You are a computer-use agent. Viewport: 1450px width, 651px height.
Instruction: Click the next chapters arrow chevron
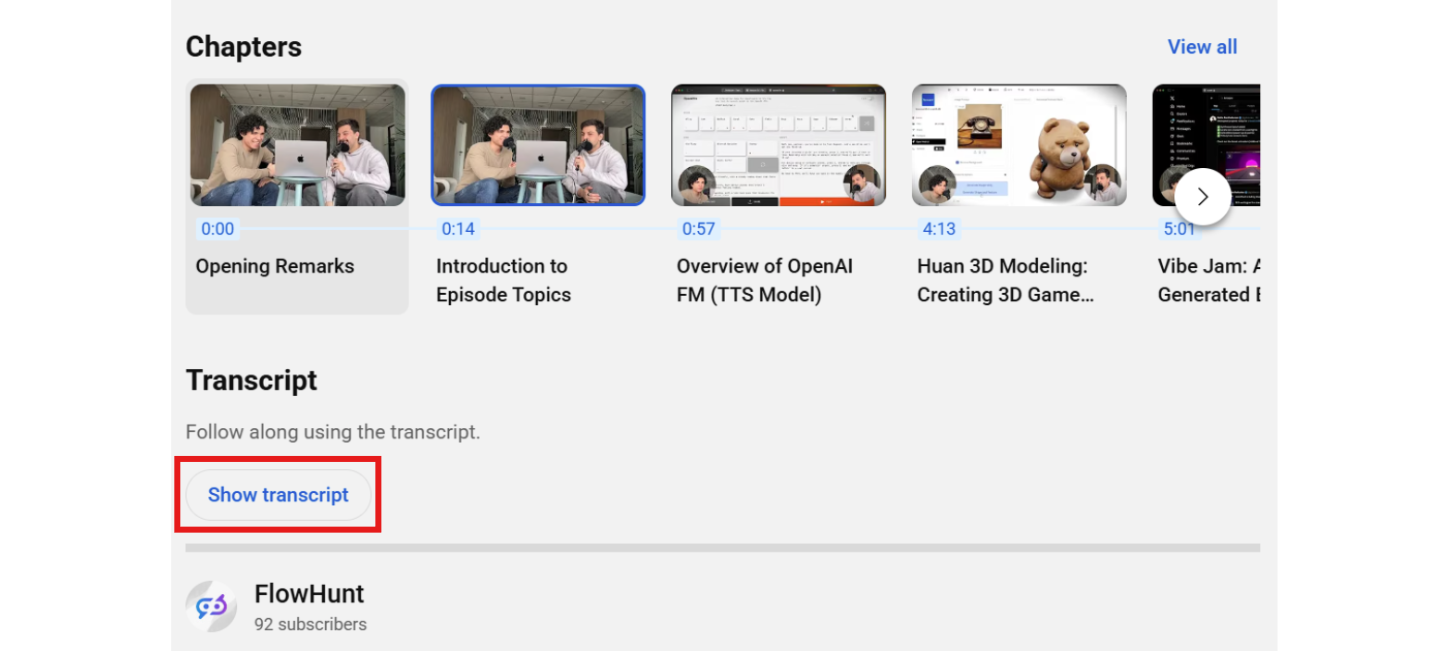1203,196
